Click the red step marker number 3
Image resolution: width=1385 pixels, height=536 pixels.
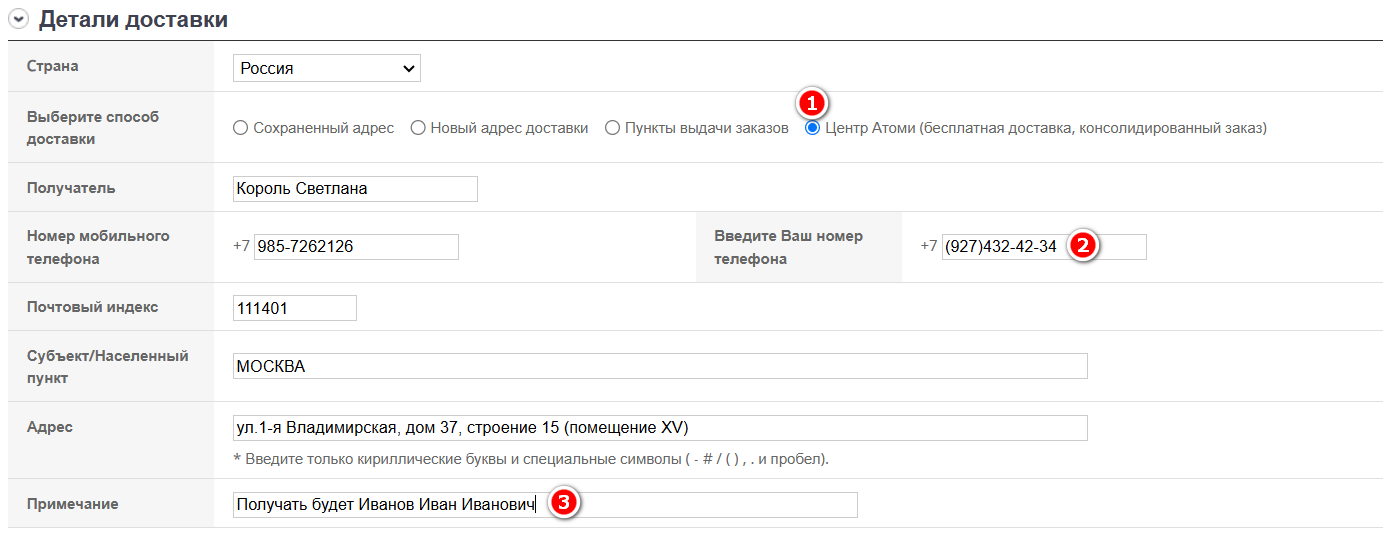(563, 504)
